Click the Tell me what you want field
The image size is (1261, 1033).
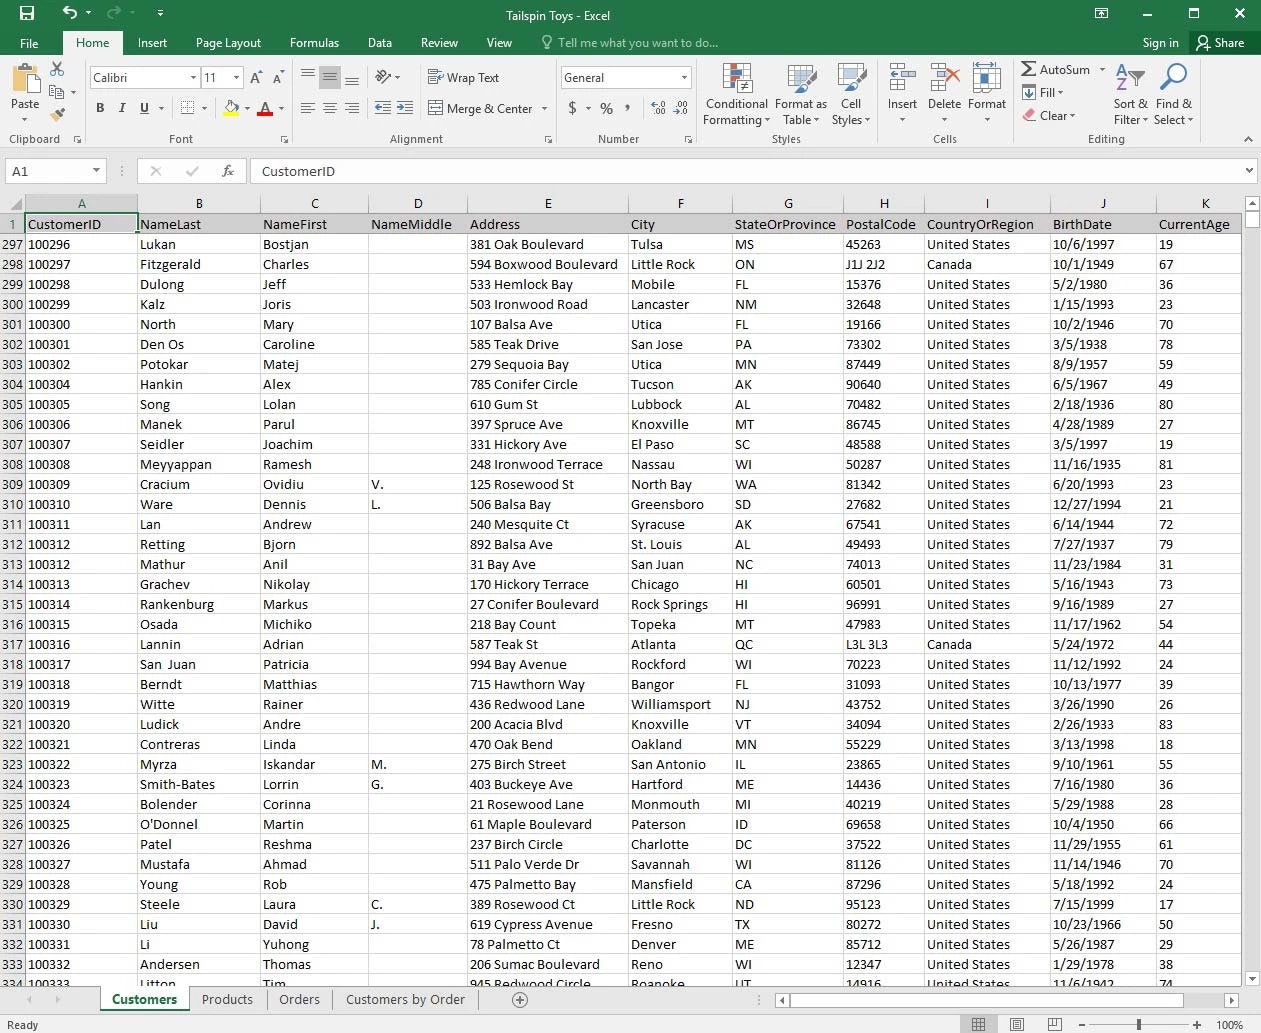pos(637,43)
